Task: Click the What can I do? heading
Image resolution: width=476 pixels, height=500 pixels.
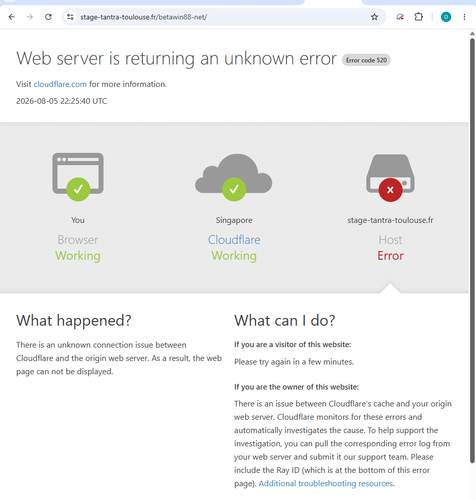Action: point(285,321)
